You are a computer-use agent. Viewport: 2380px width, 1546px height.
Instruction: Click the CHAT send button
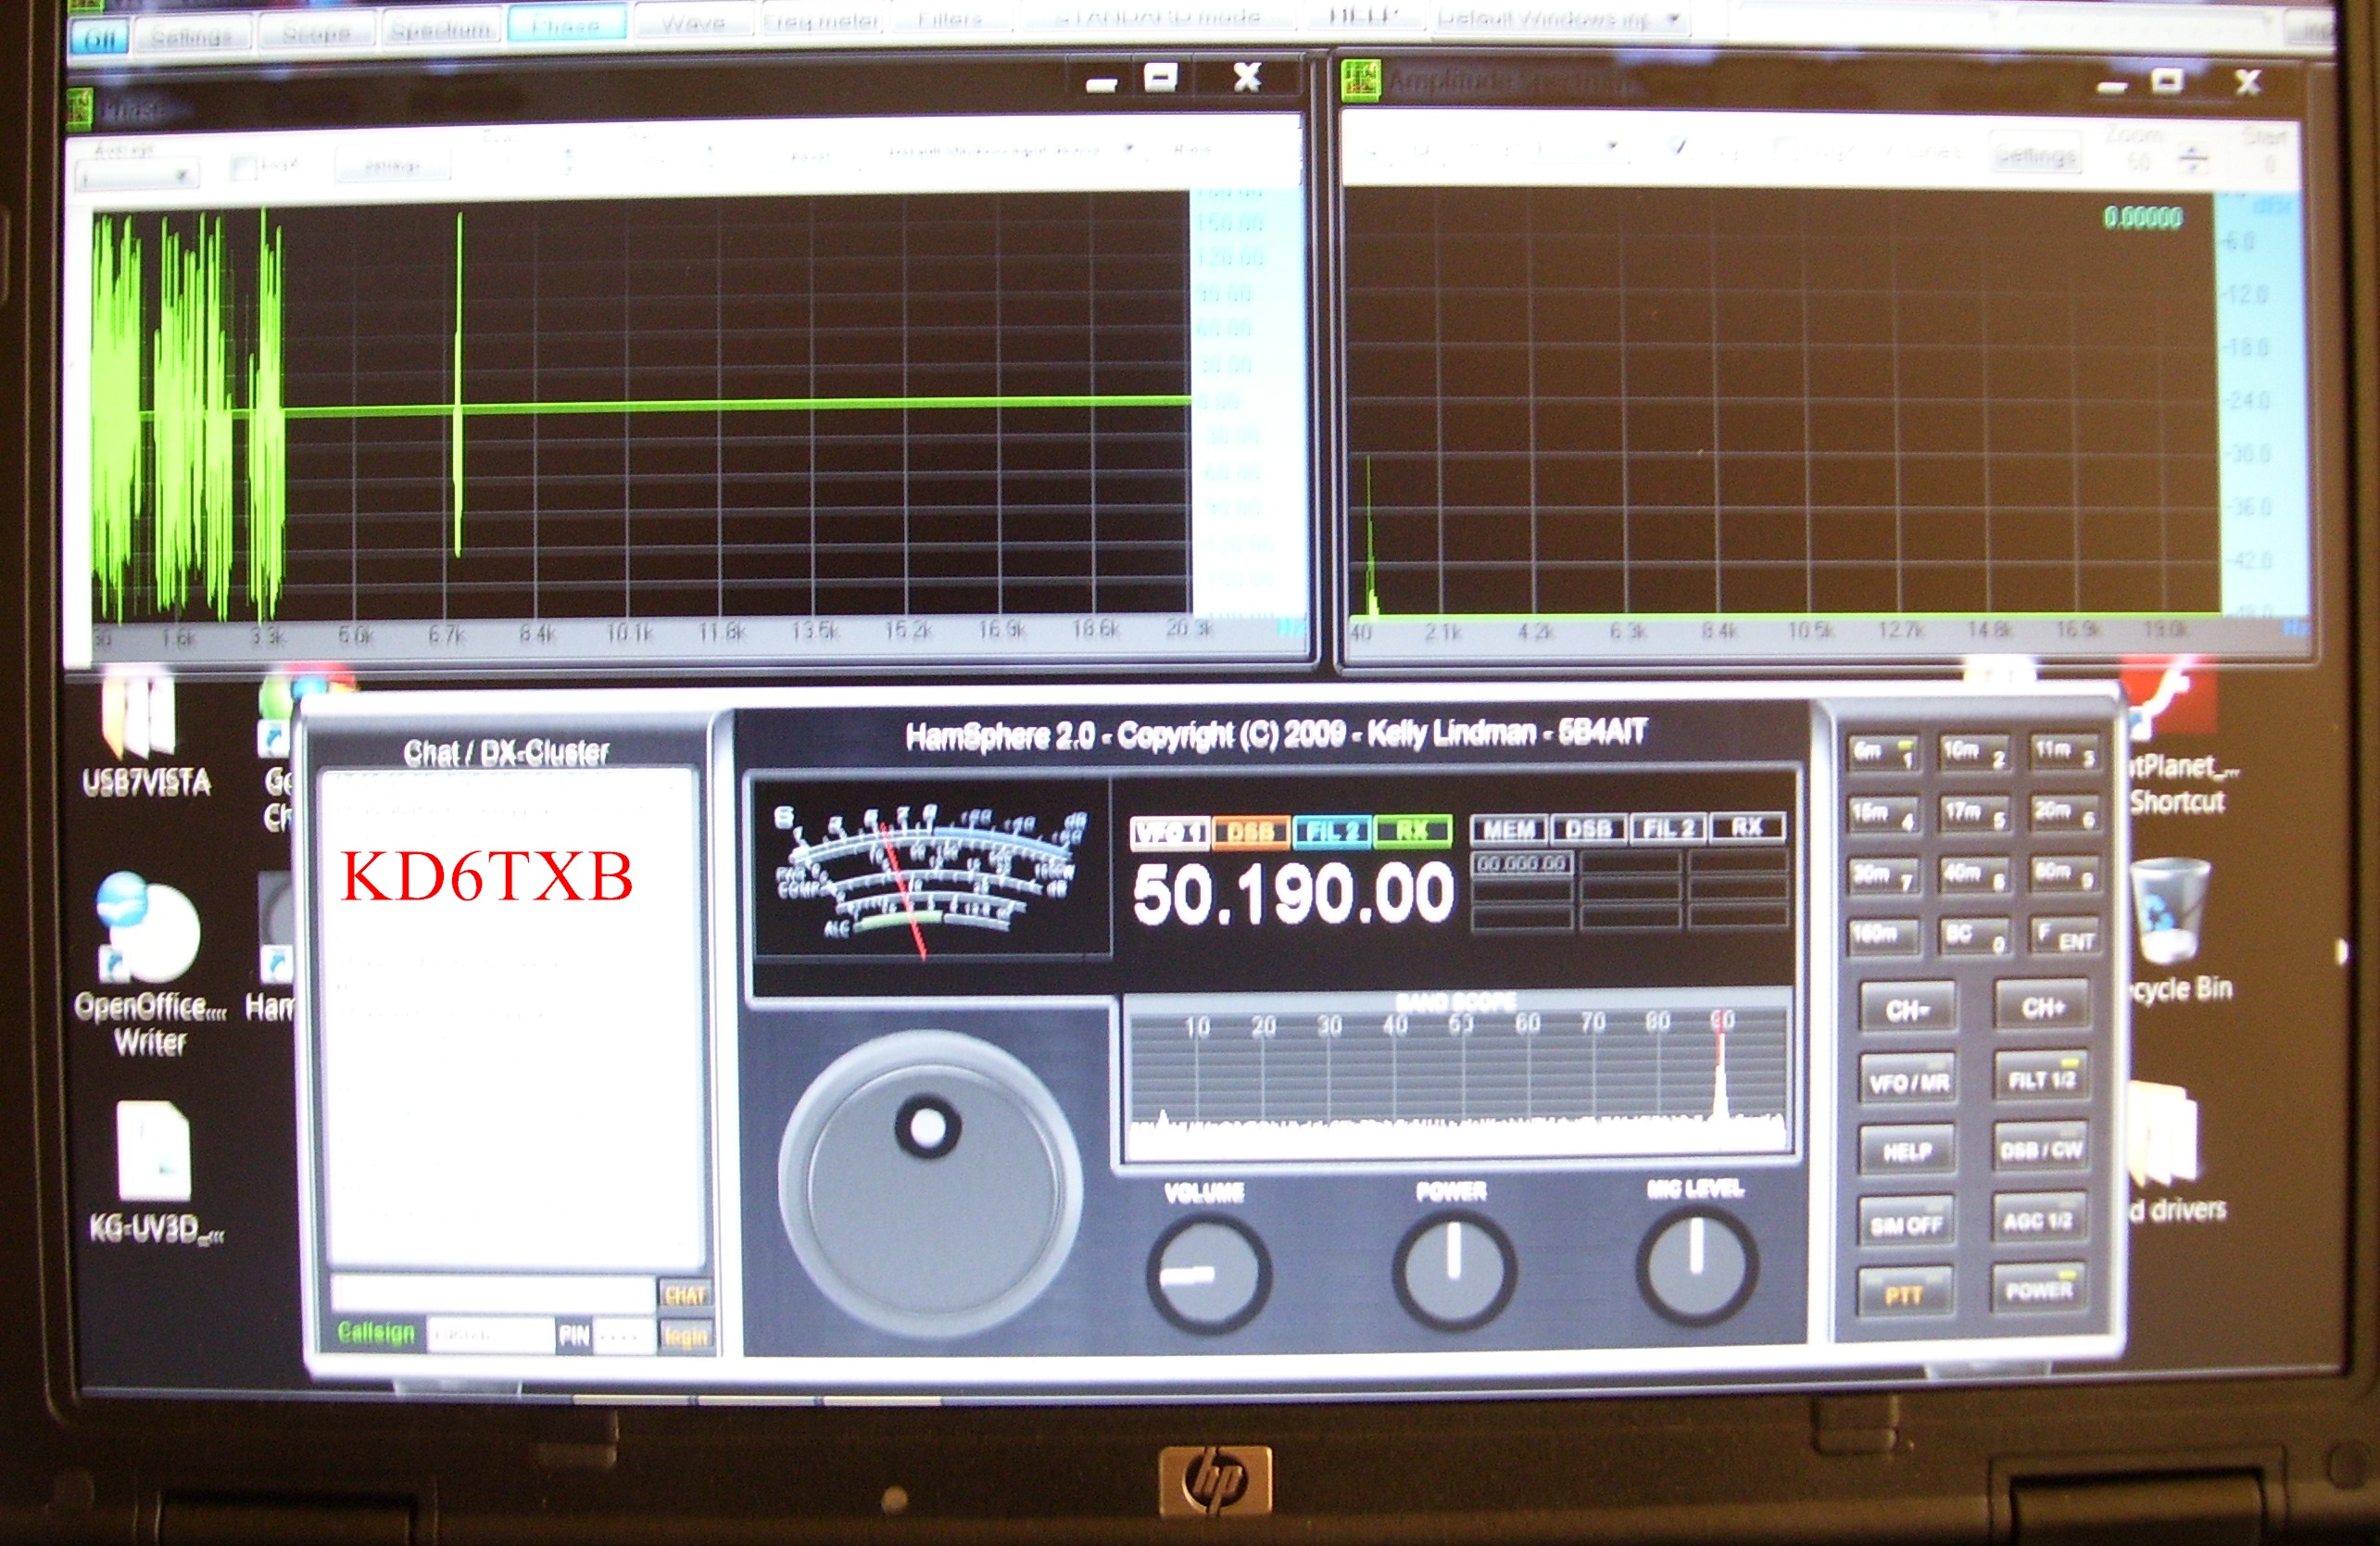pyautogui.click(x=685, y=1295)
